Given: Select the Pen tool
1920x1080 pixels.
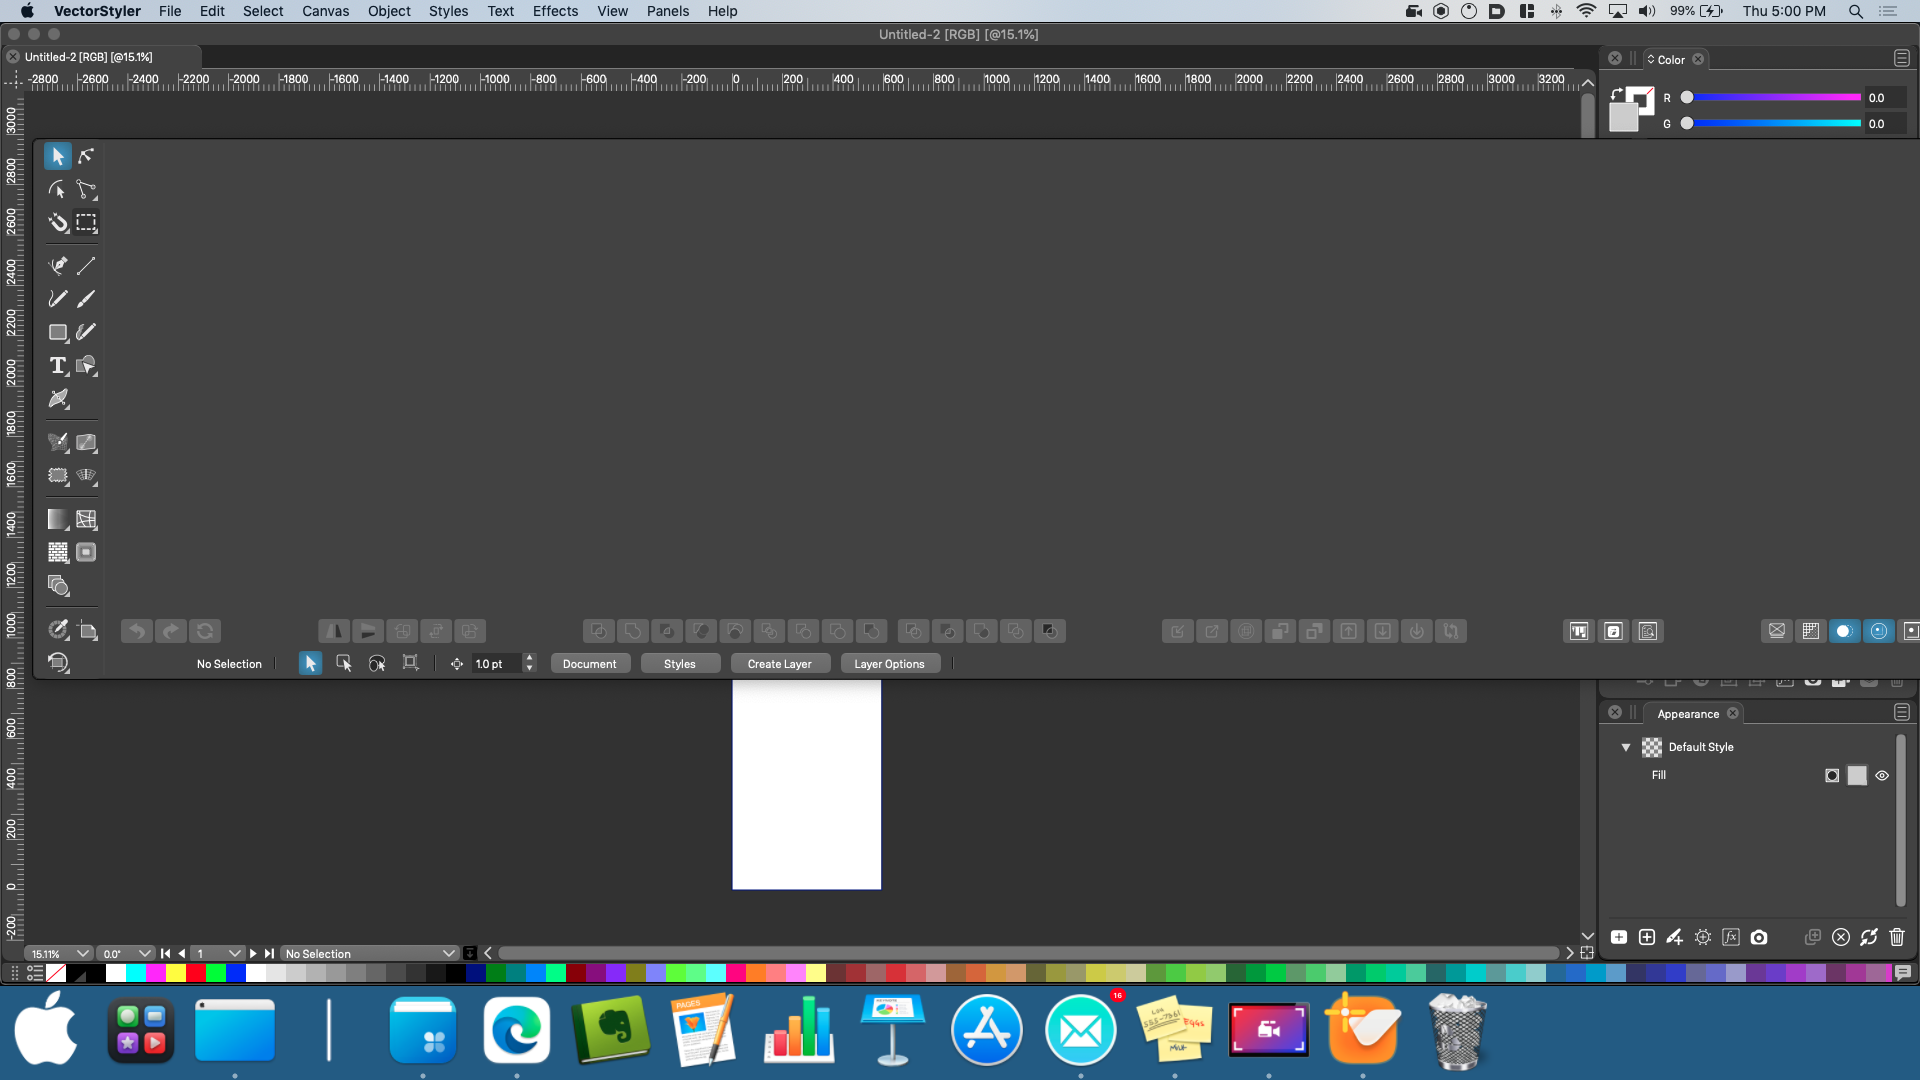Looking at the screenshot, I should click(58, 266).
